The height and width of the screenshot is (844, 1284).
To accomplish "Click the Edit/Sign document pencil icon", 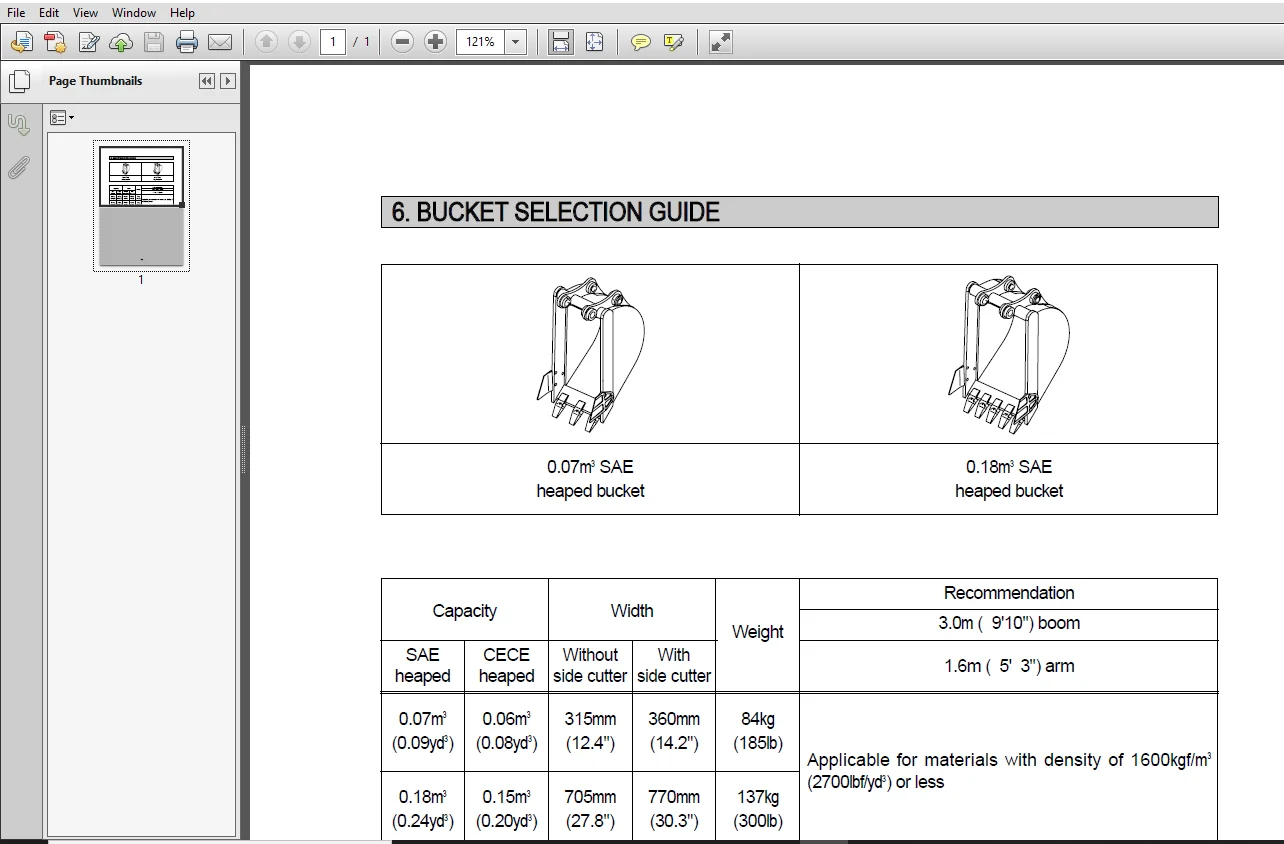I will pyautogui.click(x=88, y=42).
